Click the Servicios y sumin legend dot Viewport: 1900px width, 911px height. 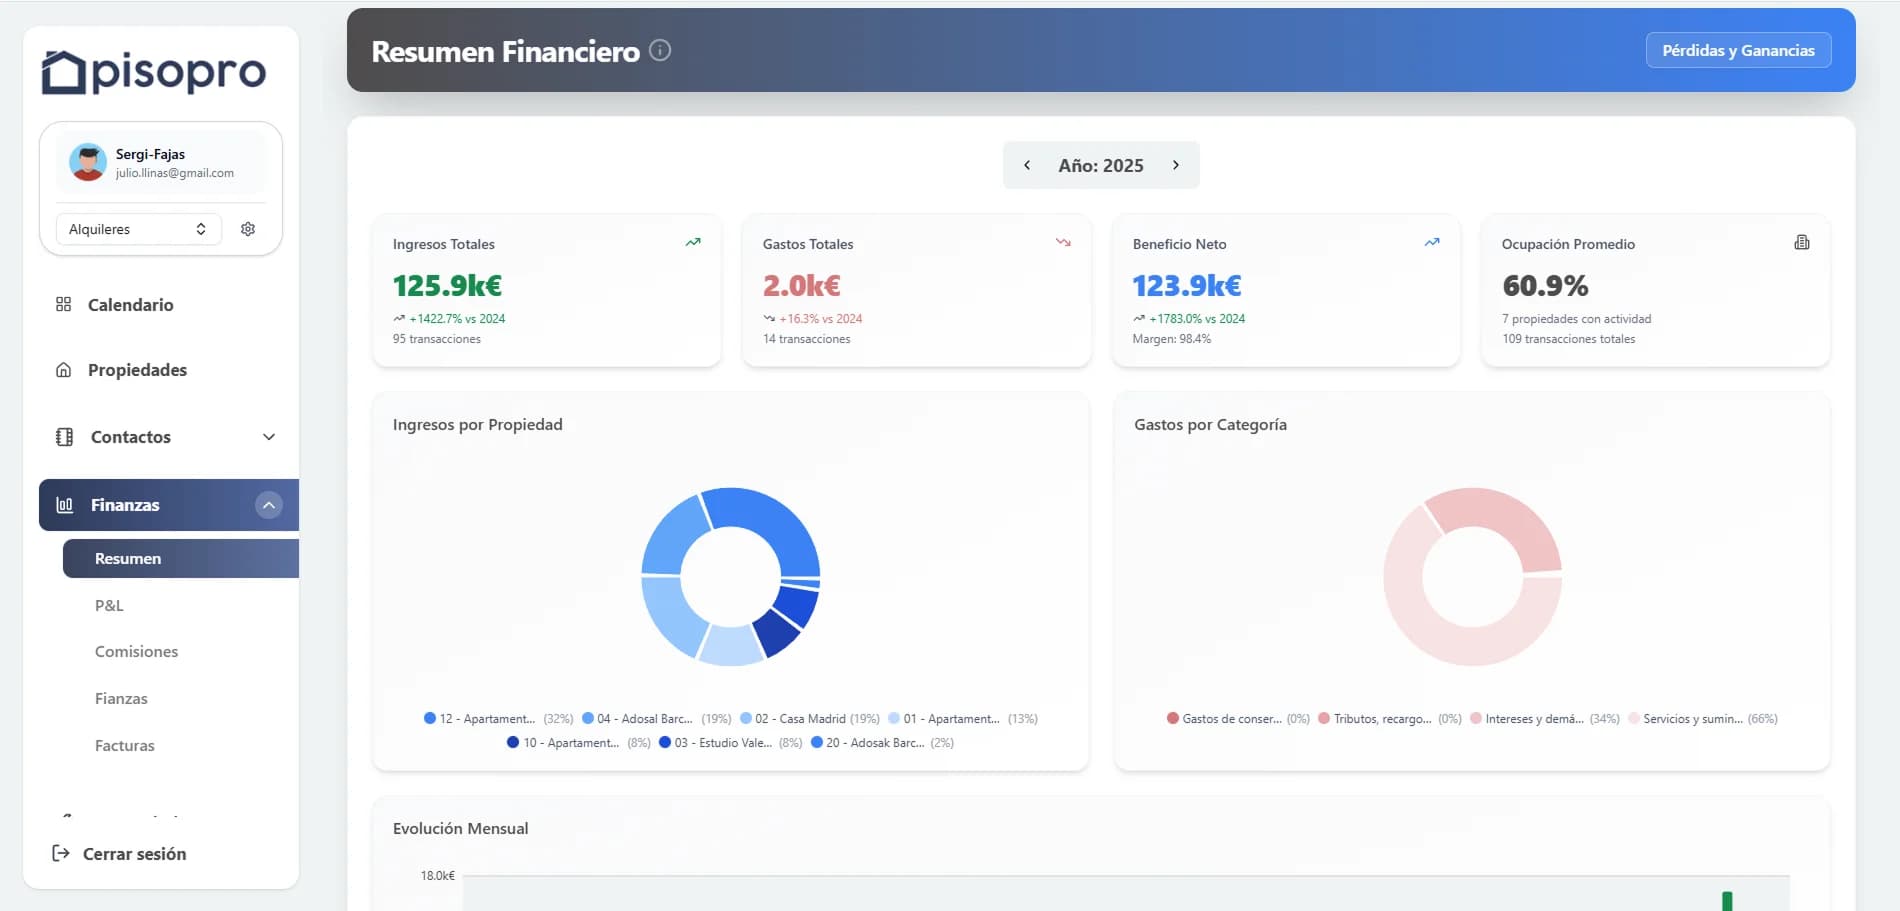pos(1634,718)
